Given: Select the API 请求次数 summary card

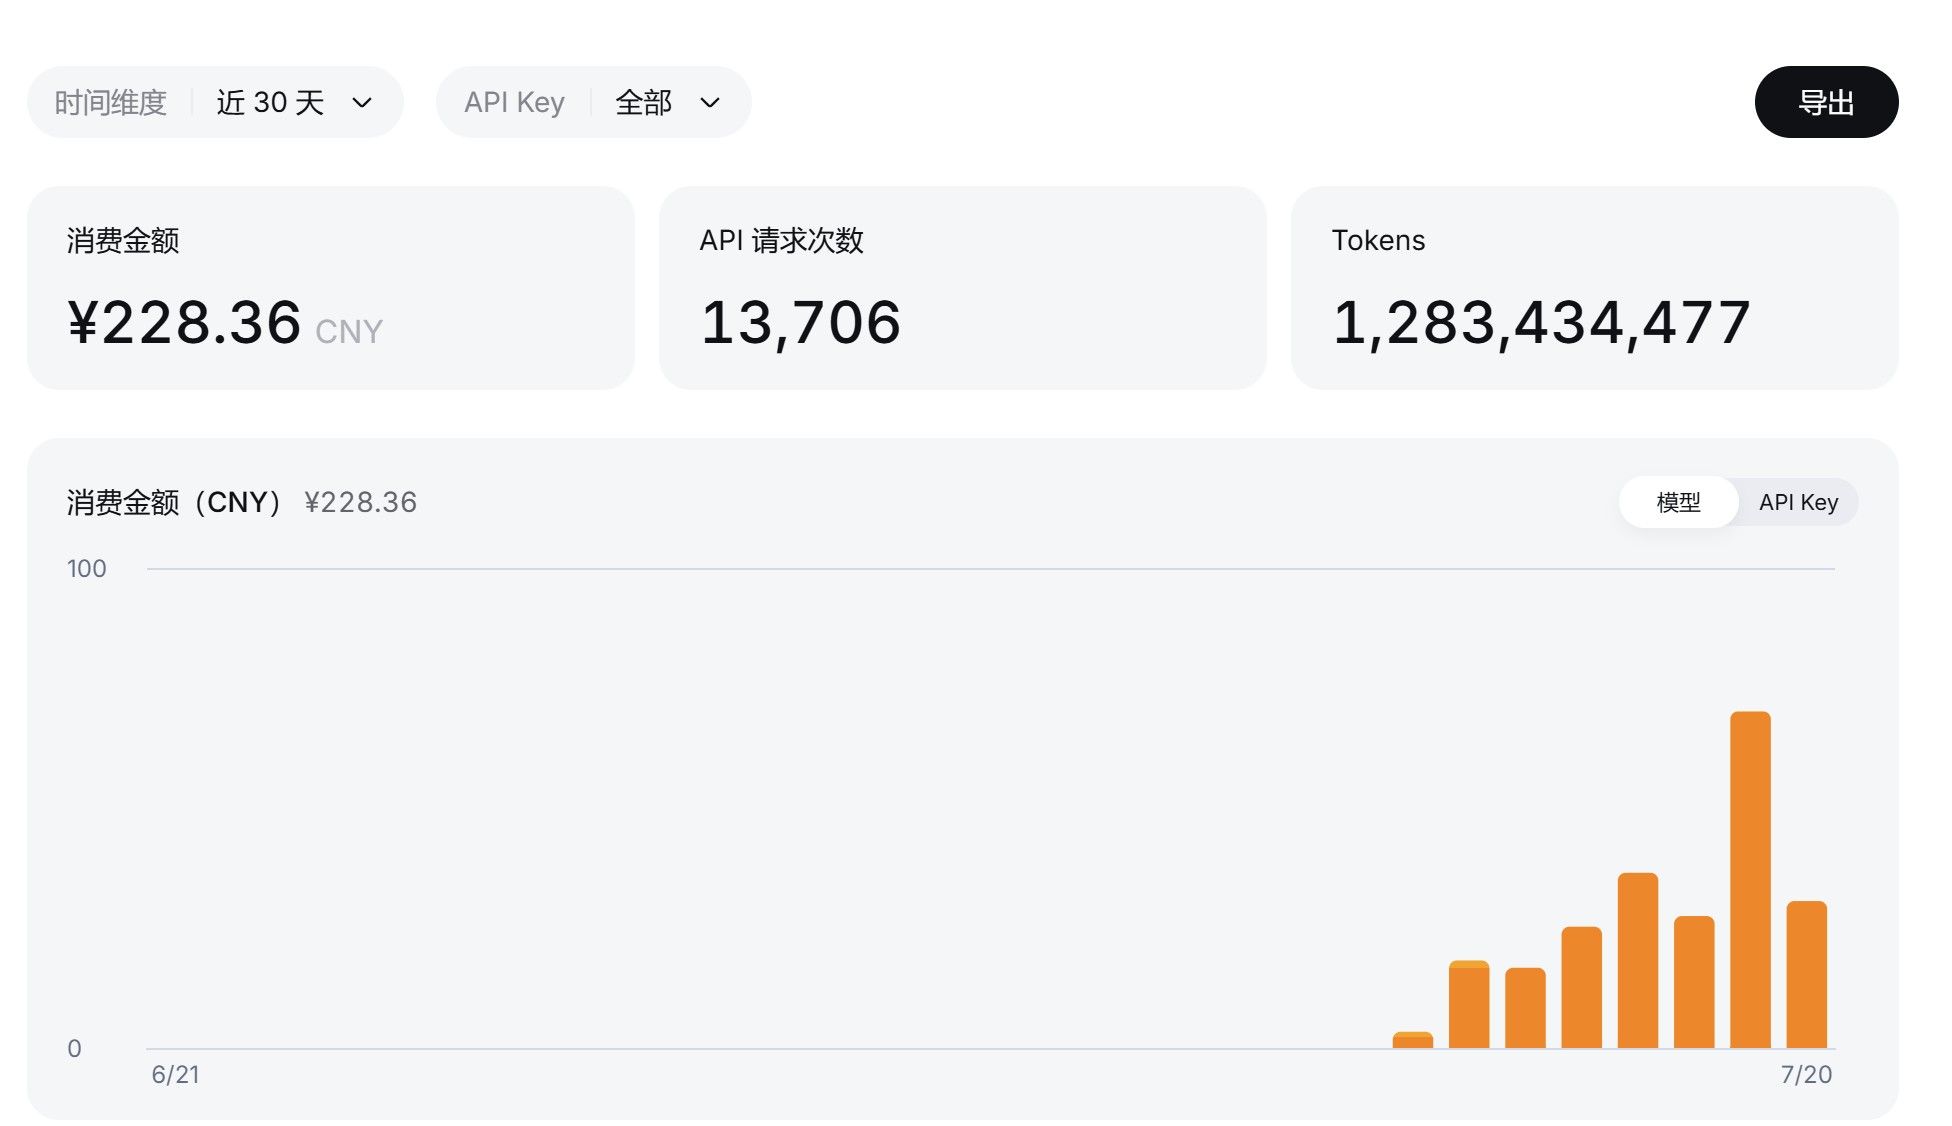Looking at the screenshot, I should [963, 288].
